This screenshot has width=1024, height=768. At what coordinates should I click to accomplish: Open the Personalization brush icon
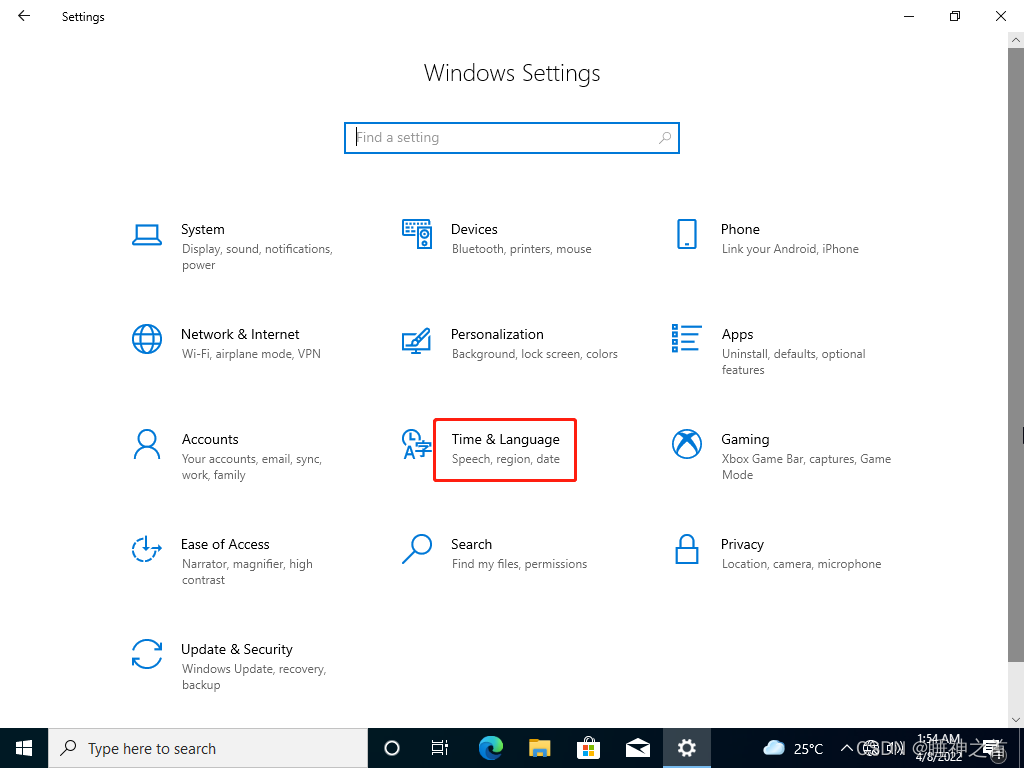(x=417, y=340)
